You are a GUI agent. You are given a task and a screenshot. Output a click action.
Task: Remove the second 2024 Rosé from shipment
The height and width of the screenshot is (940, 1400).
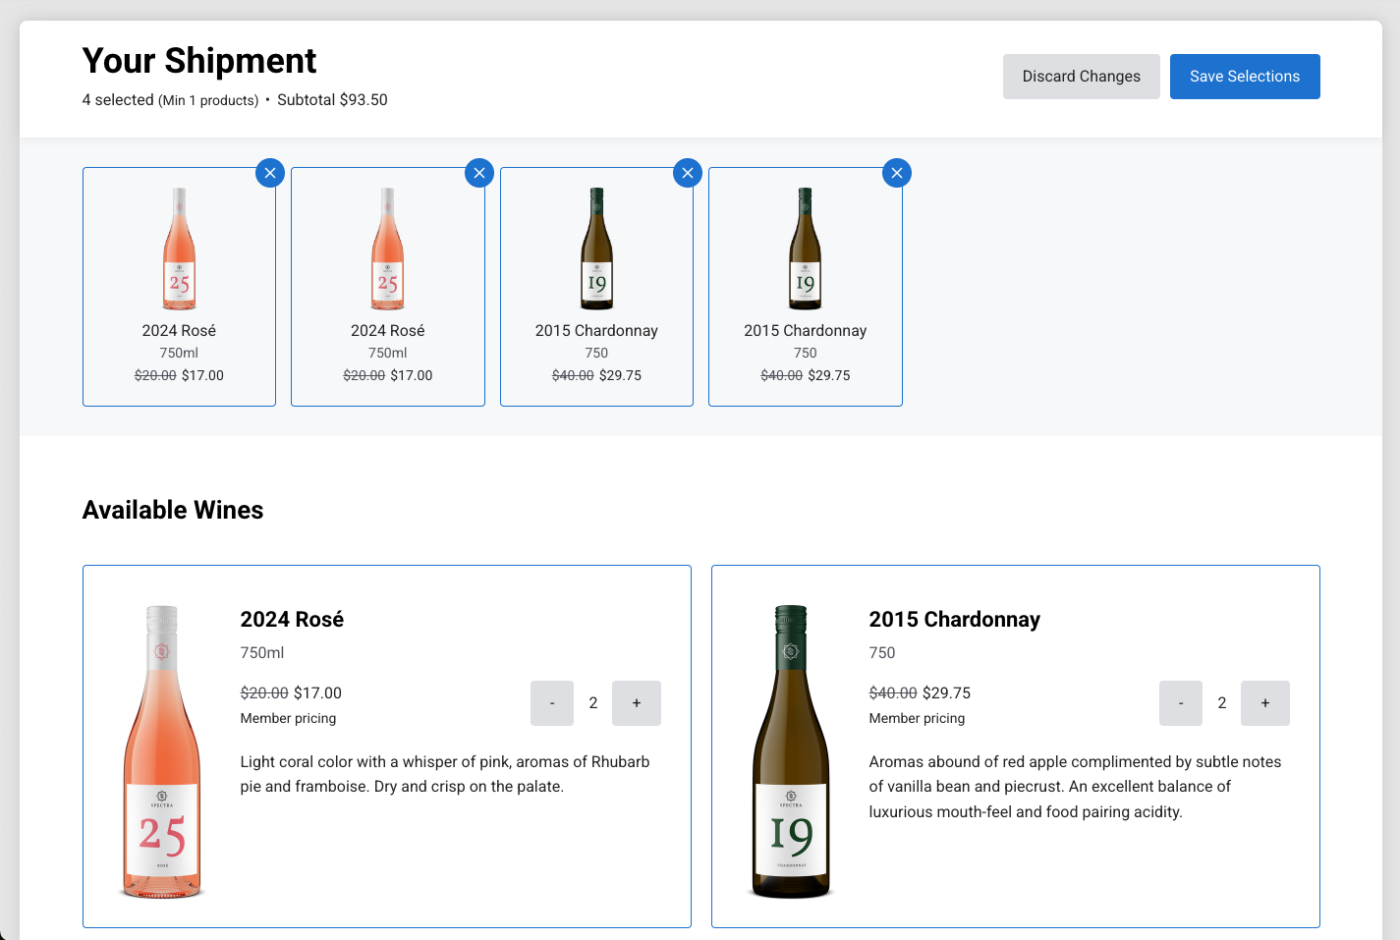(479, 173)
